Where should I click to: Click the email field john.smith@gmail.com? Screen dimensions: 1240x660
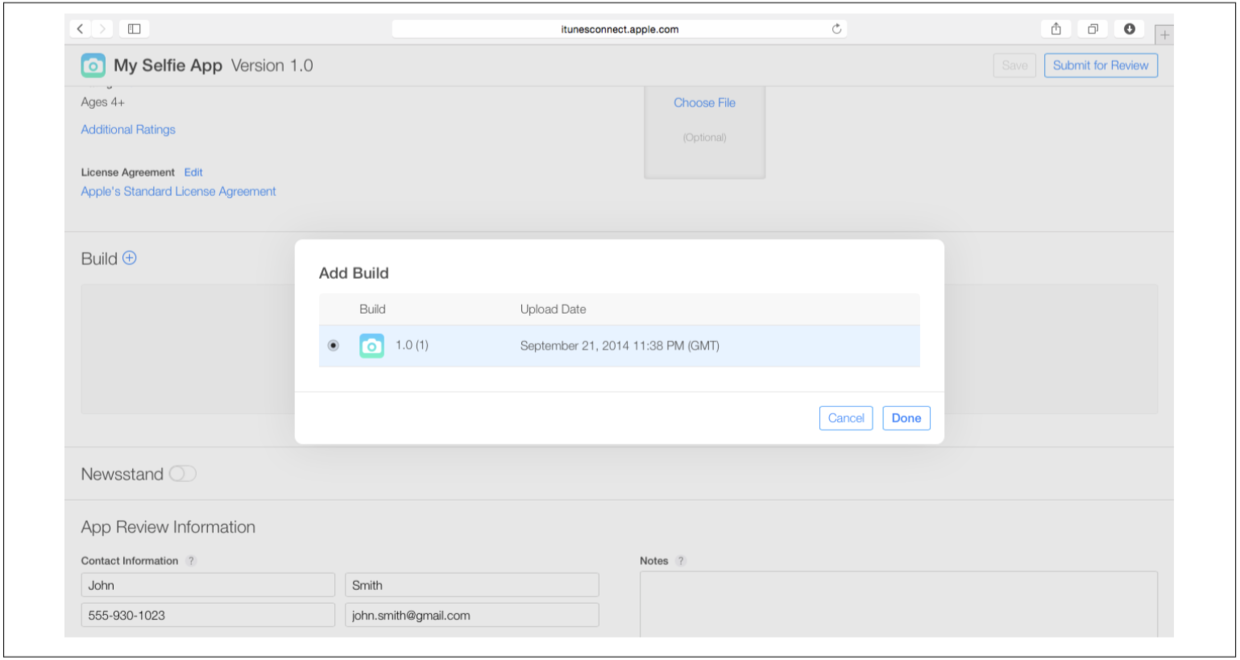coord(472,615)
